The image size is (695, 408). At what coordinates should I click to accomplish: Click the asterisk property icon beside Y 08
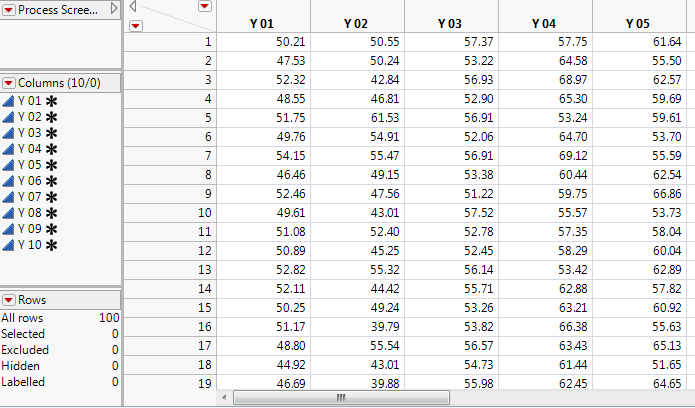[x=51, y=213]
